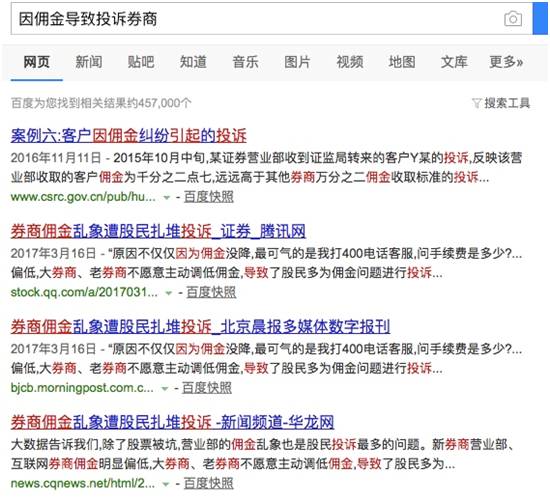Open the 北京晨报多媒体数字报刊 result link
Image resolution: width=550 pixels, height=502 pixels.
(200, 327)
